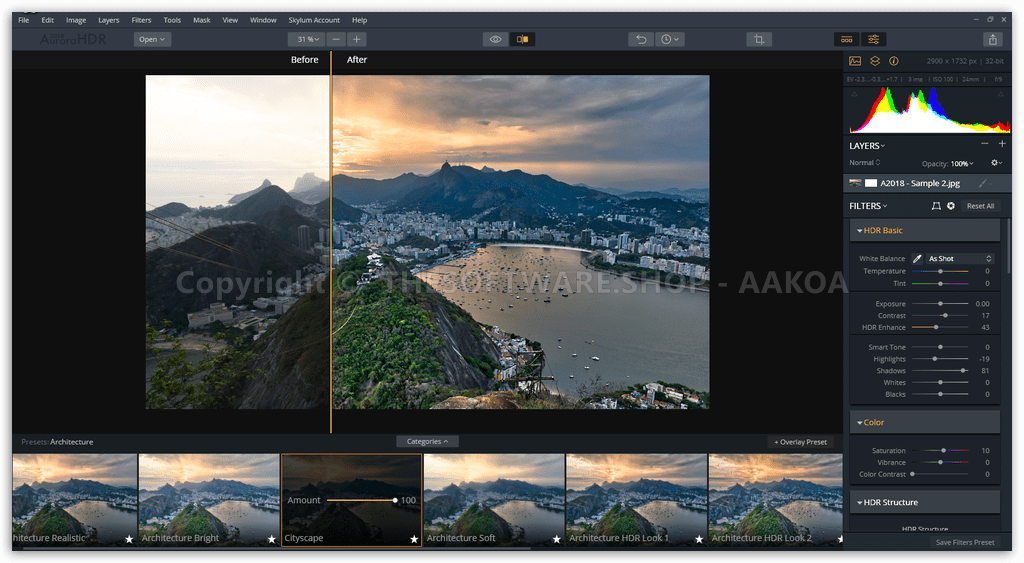This screenshot has height=563, width=1024.
Task: Click the Shadows slider track
Action: point(940,371)
